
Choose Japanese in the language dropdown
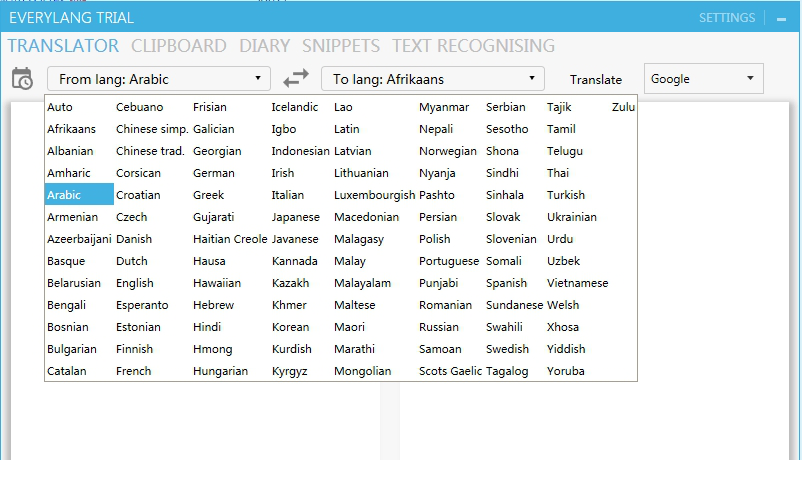[x=296, y=217]
